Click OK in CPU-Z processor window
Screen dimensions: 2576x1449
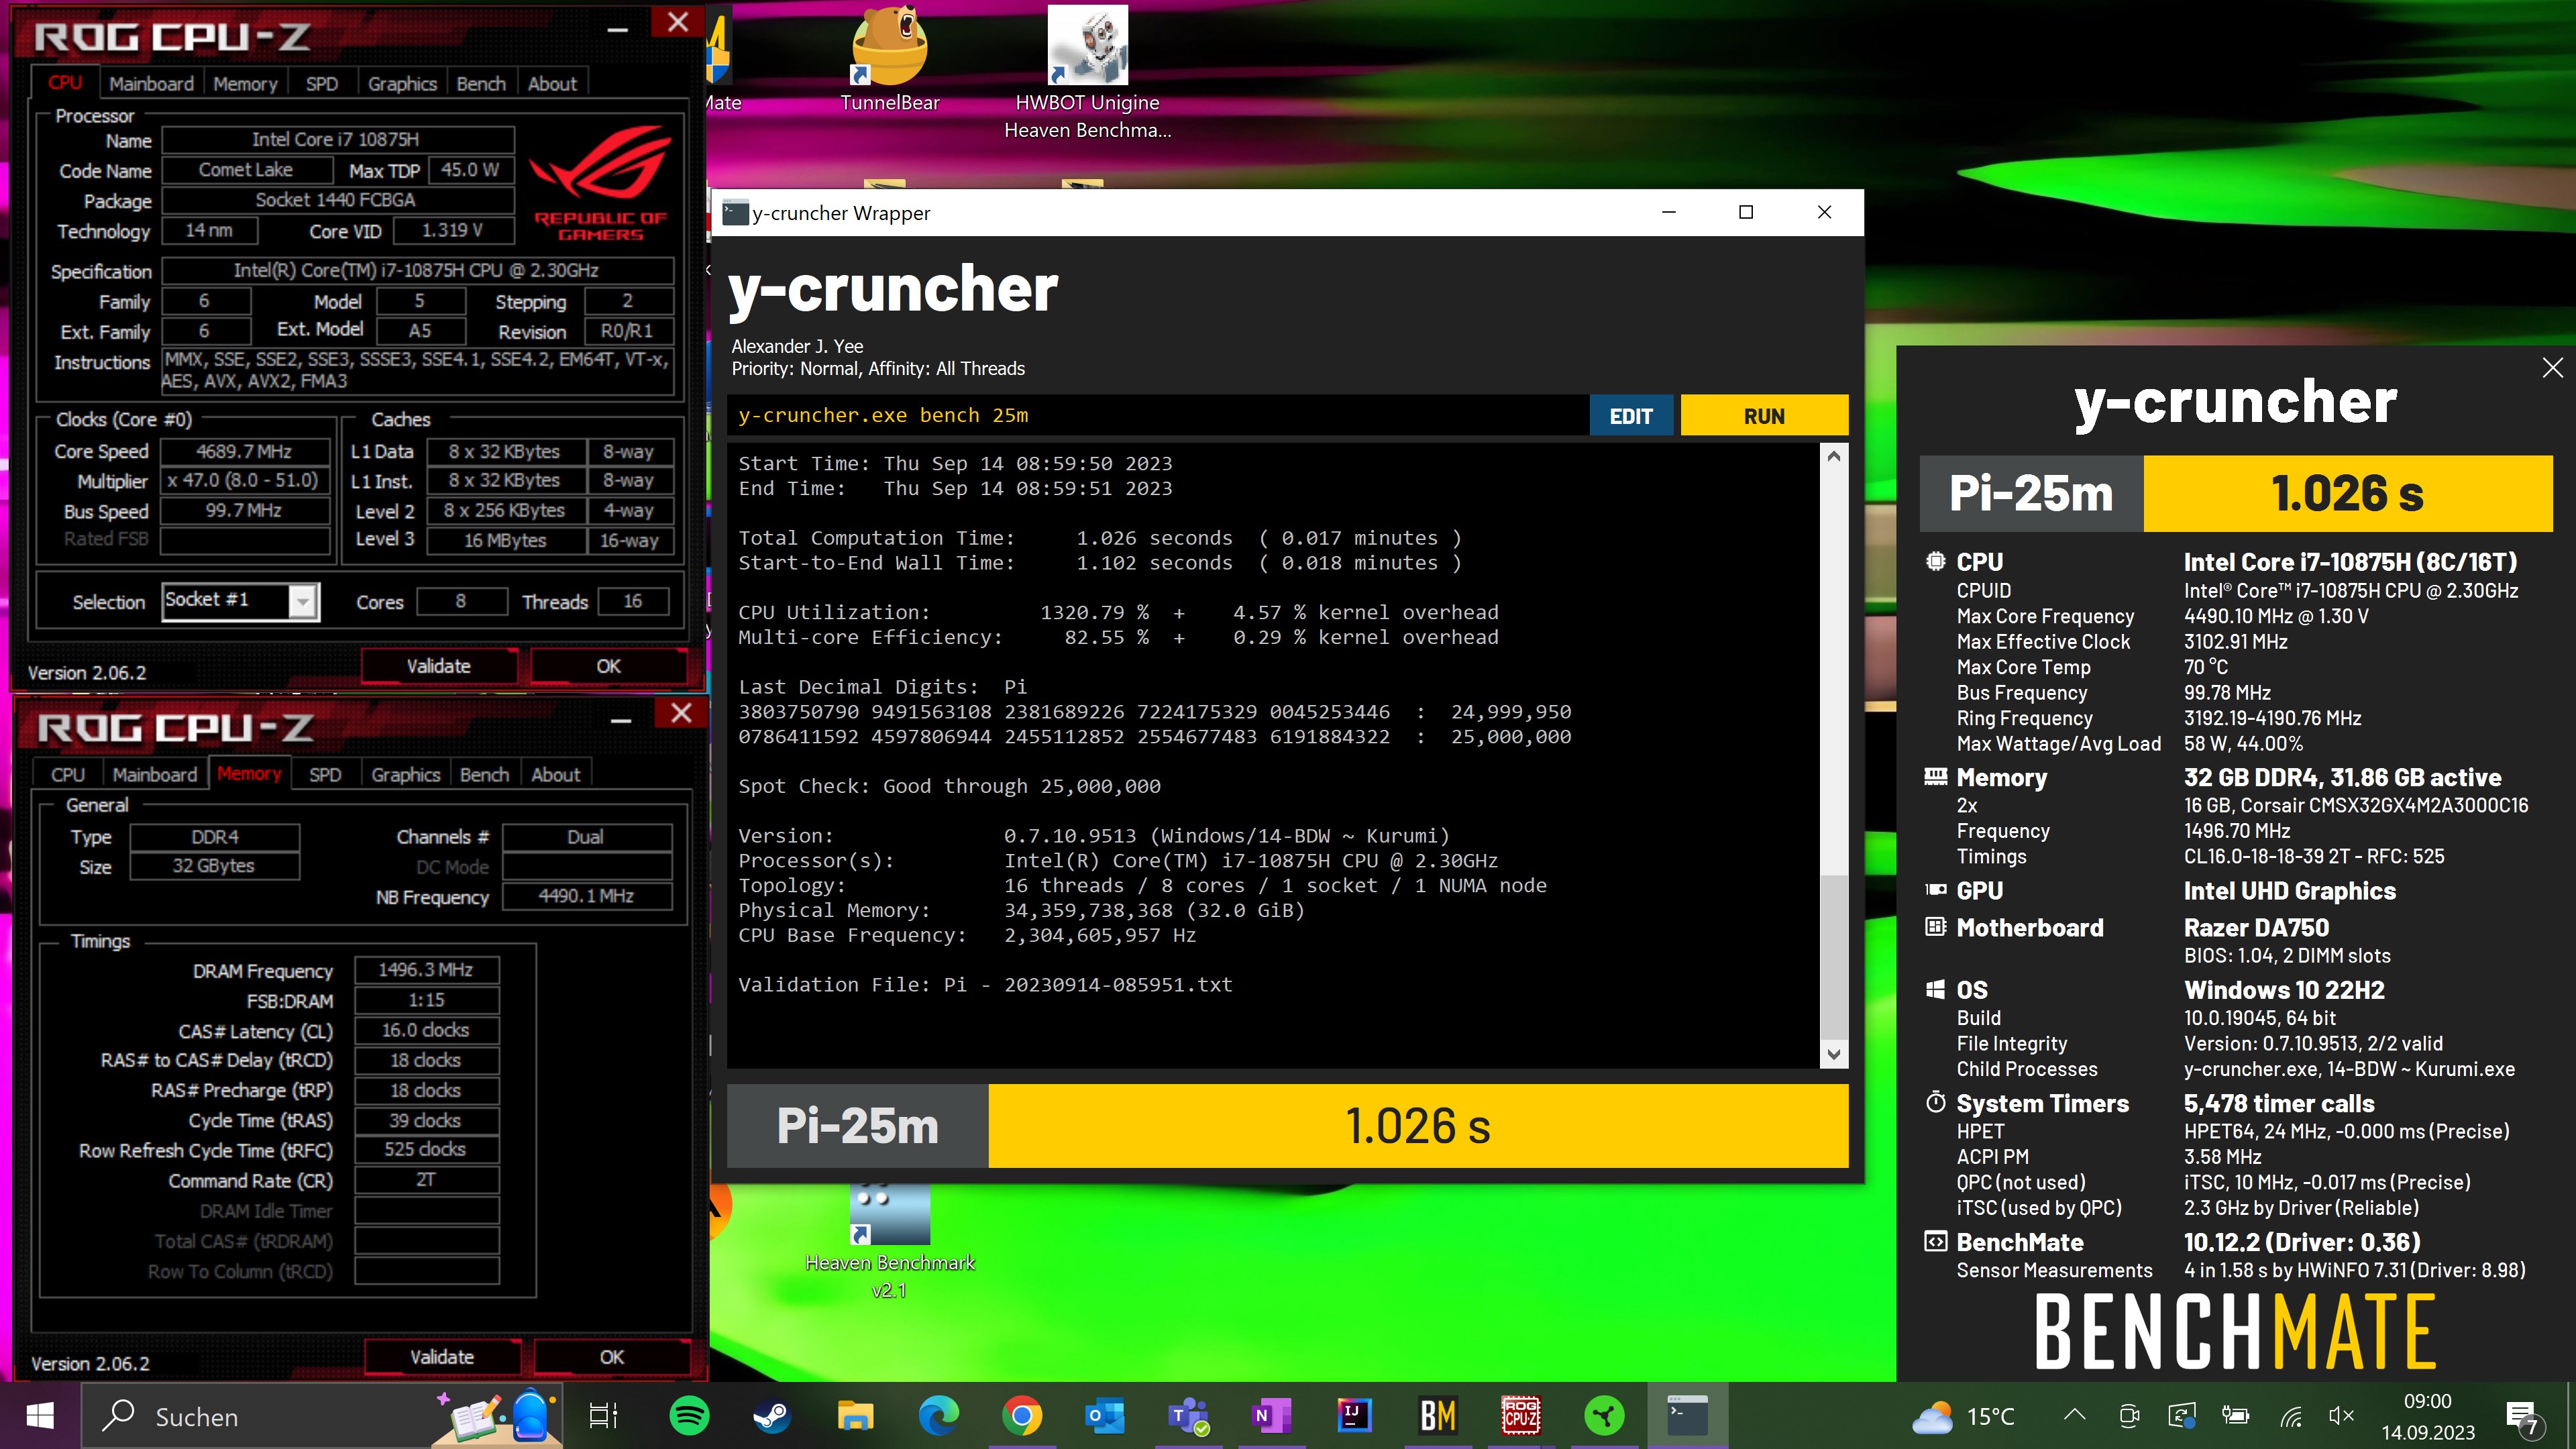click(x=608, y=666)
